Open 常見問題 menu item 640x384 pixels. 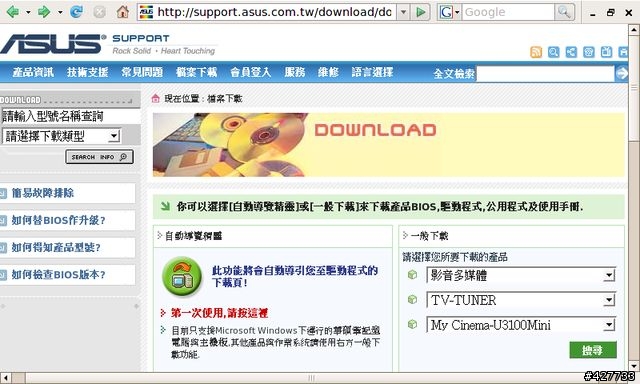click(142, 72)
